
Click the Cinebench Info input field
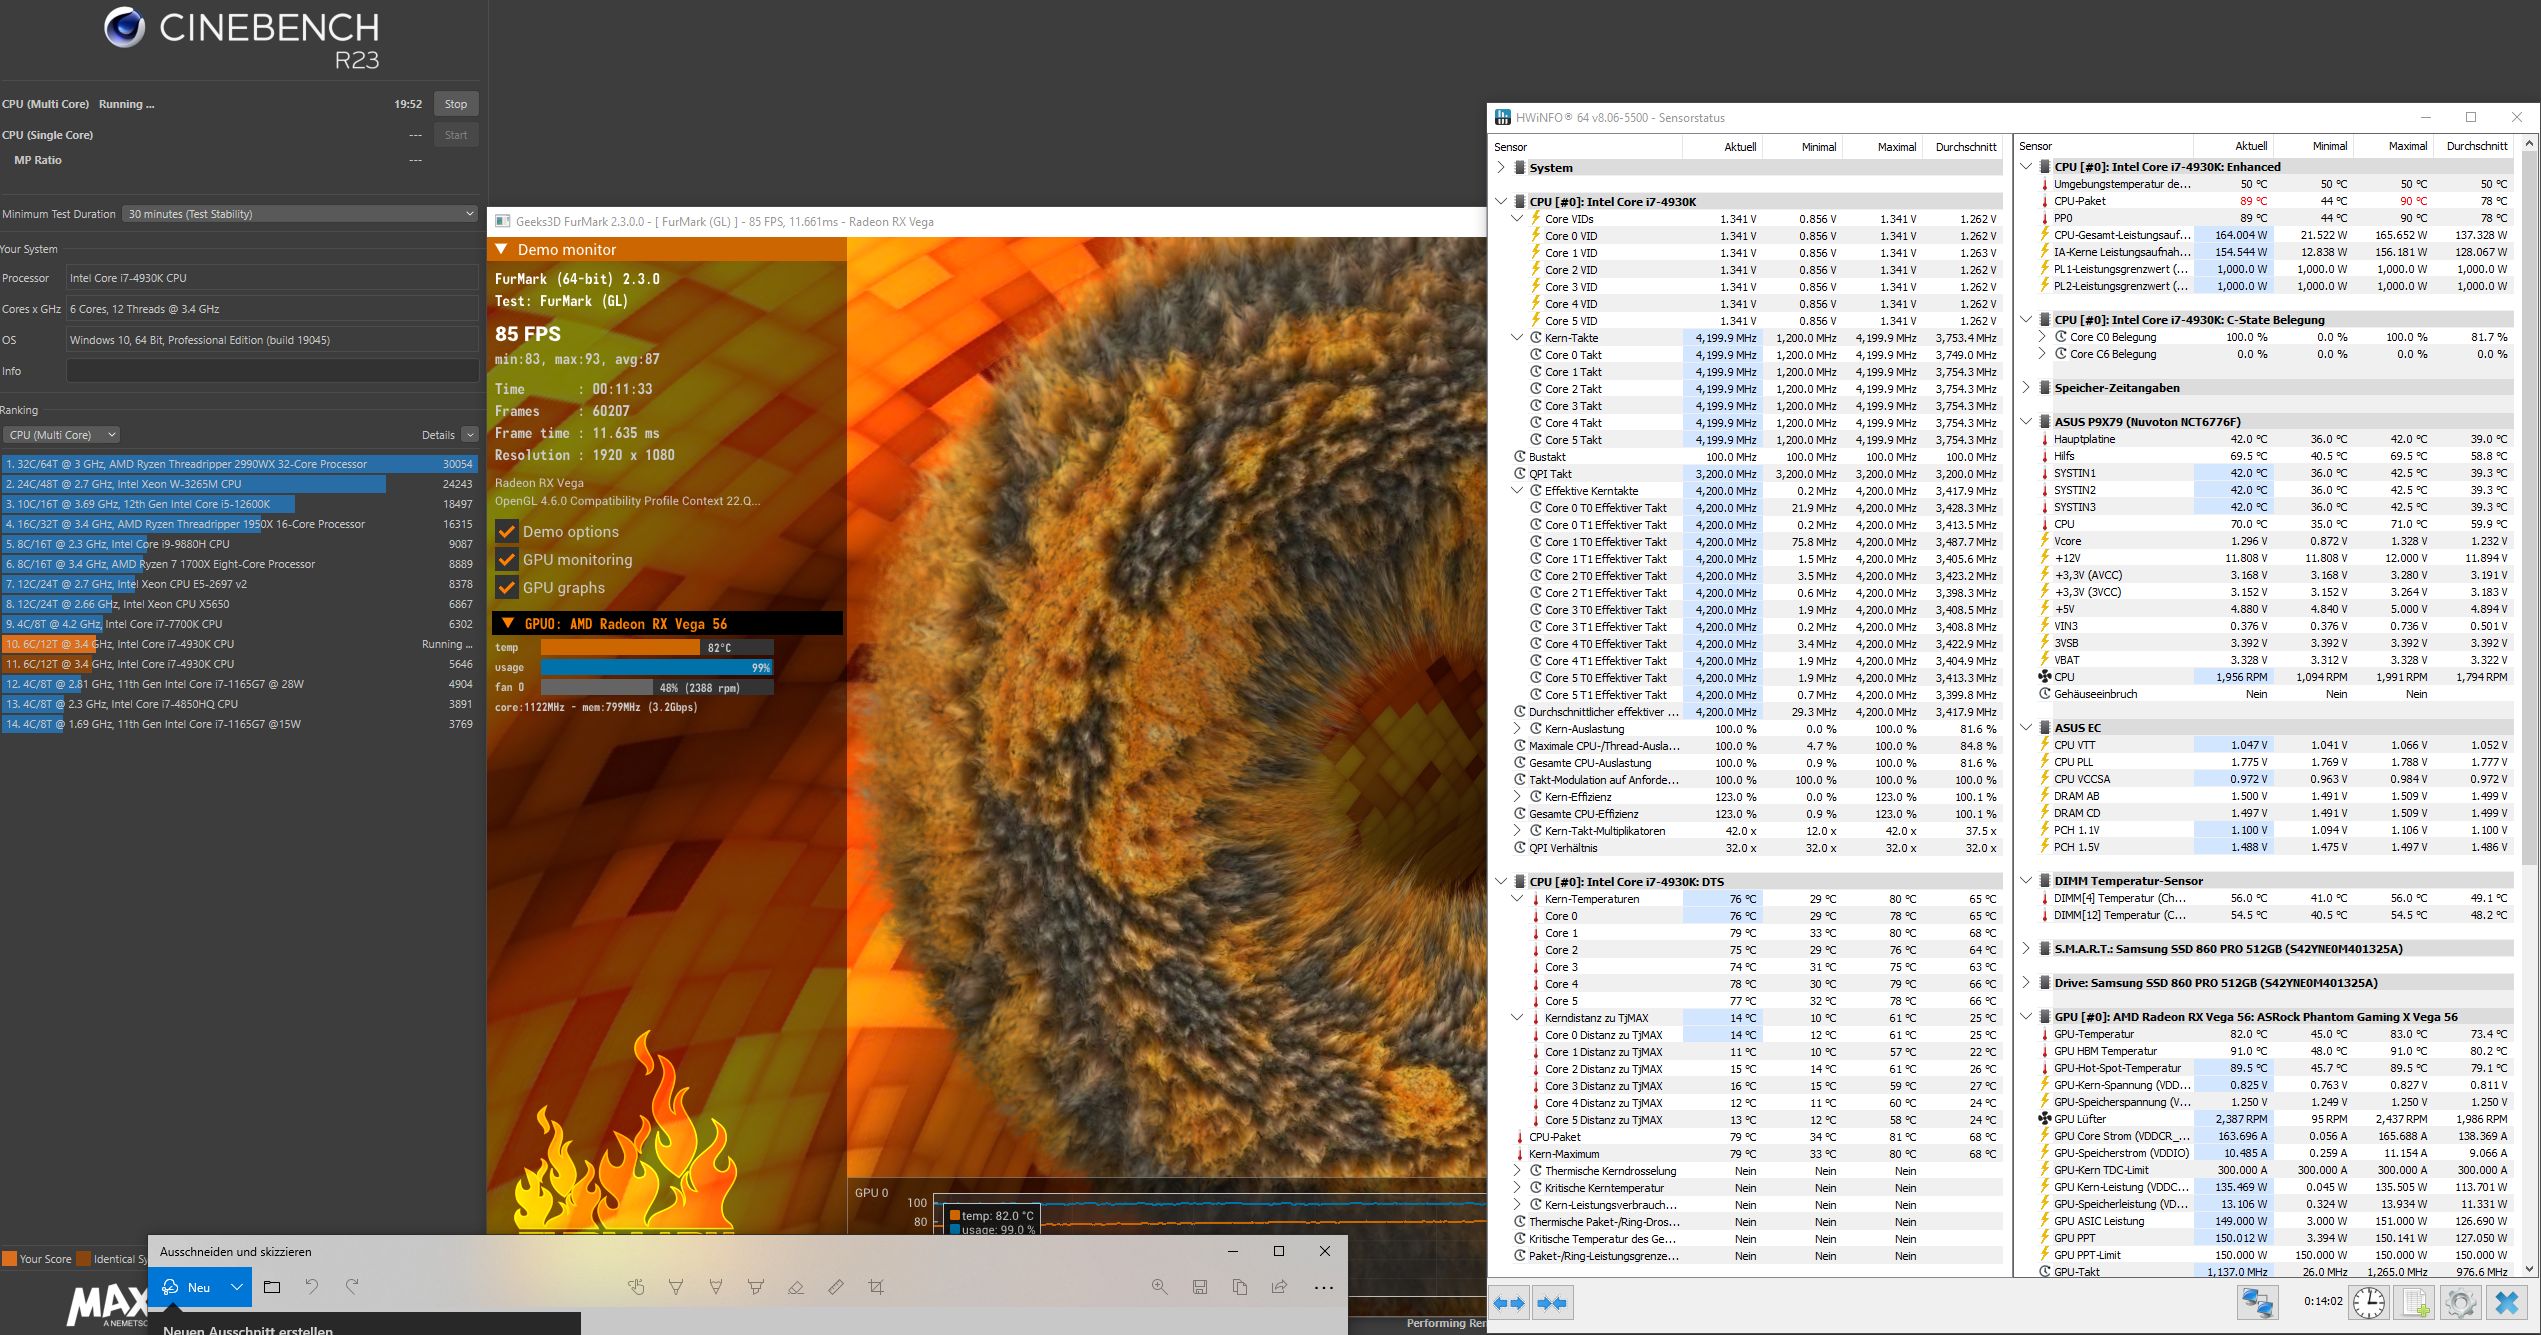click(x=272, y=371)
